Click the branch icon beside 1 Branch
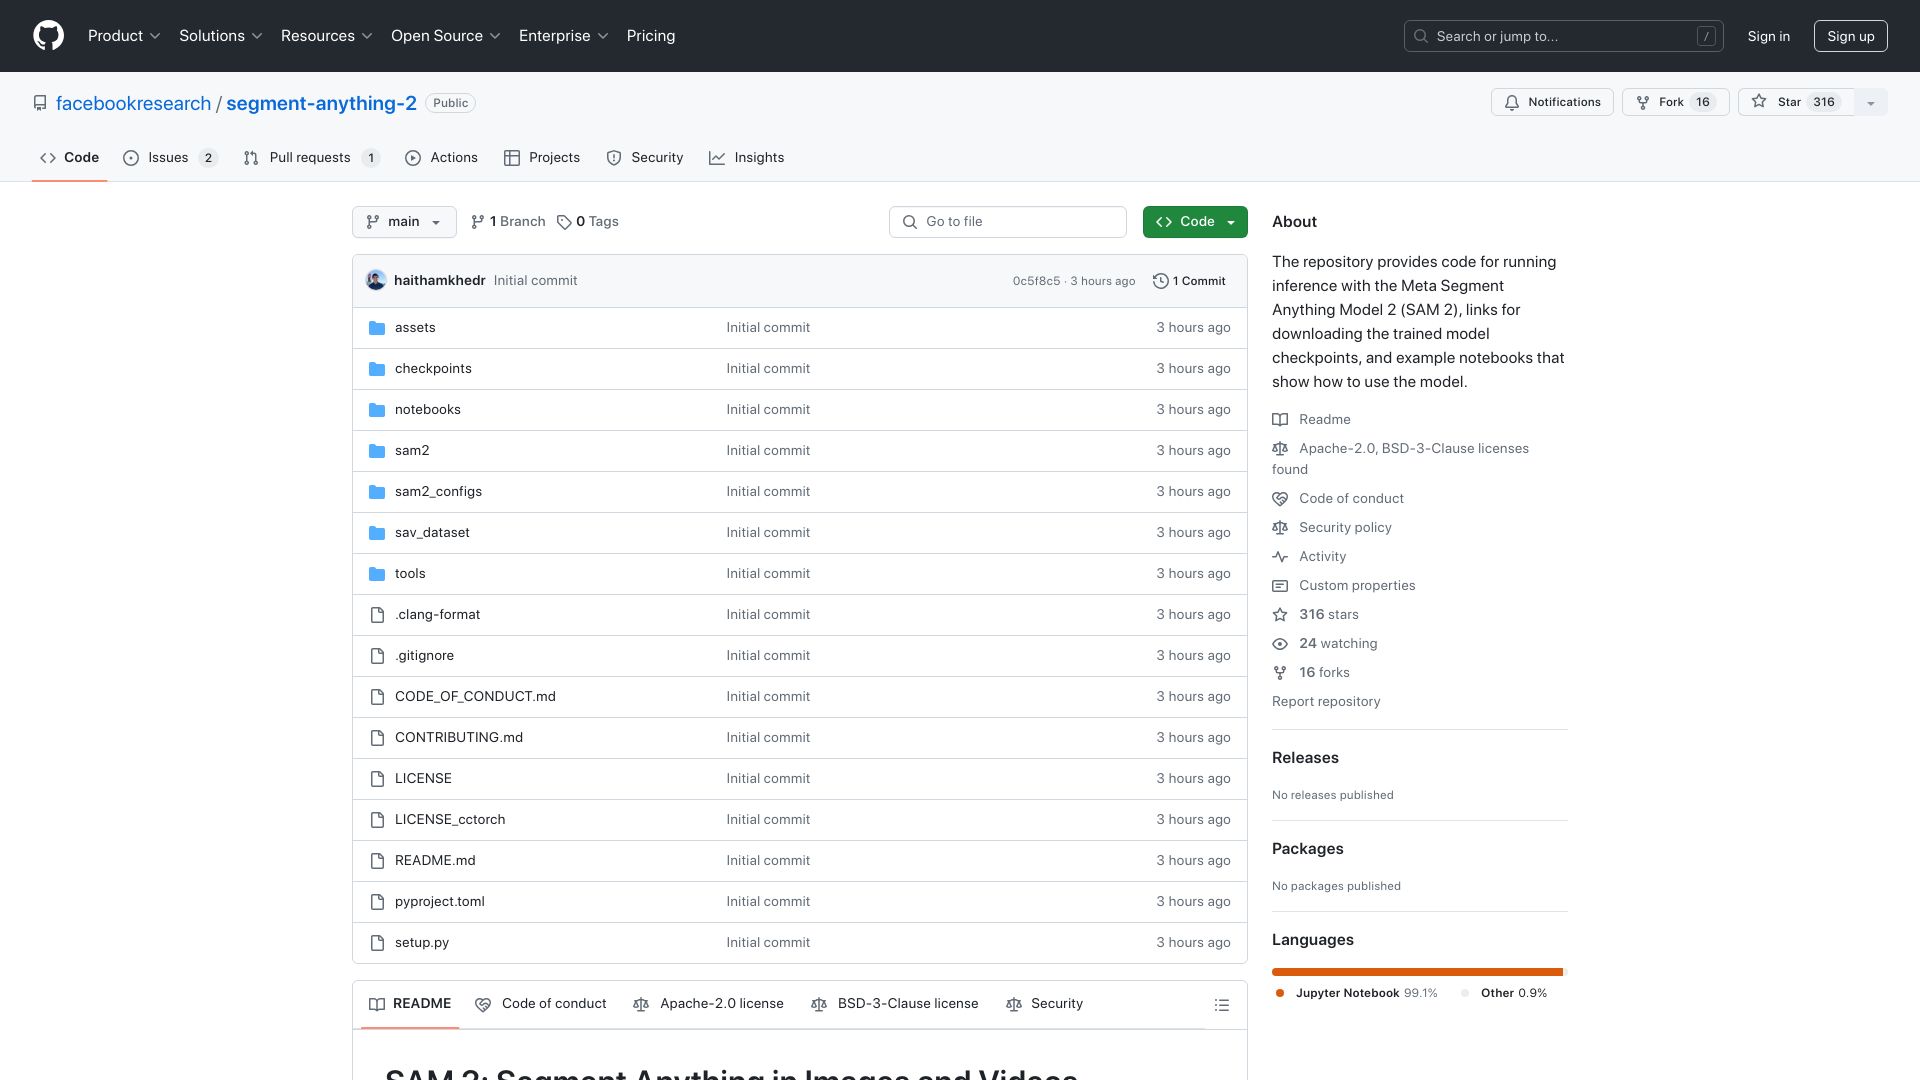This screenshot has width=1920, height=1080. (x=478, y=222)
